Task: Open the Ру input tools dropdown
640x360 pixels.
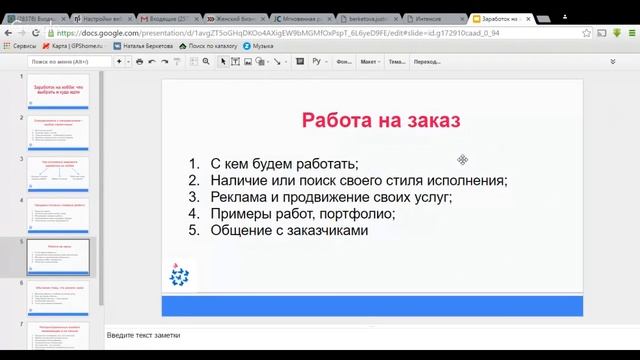Action: (x=320, y=62)
